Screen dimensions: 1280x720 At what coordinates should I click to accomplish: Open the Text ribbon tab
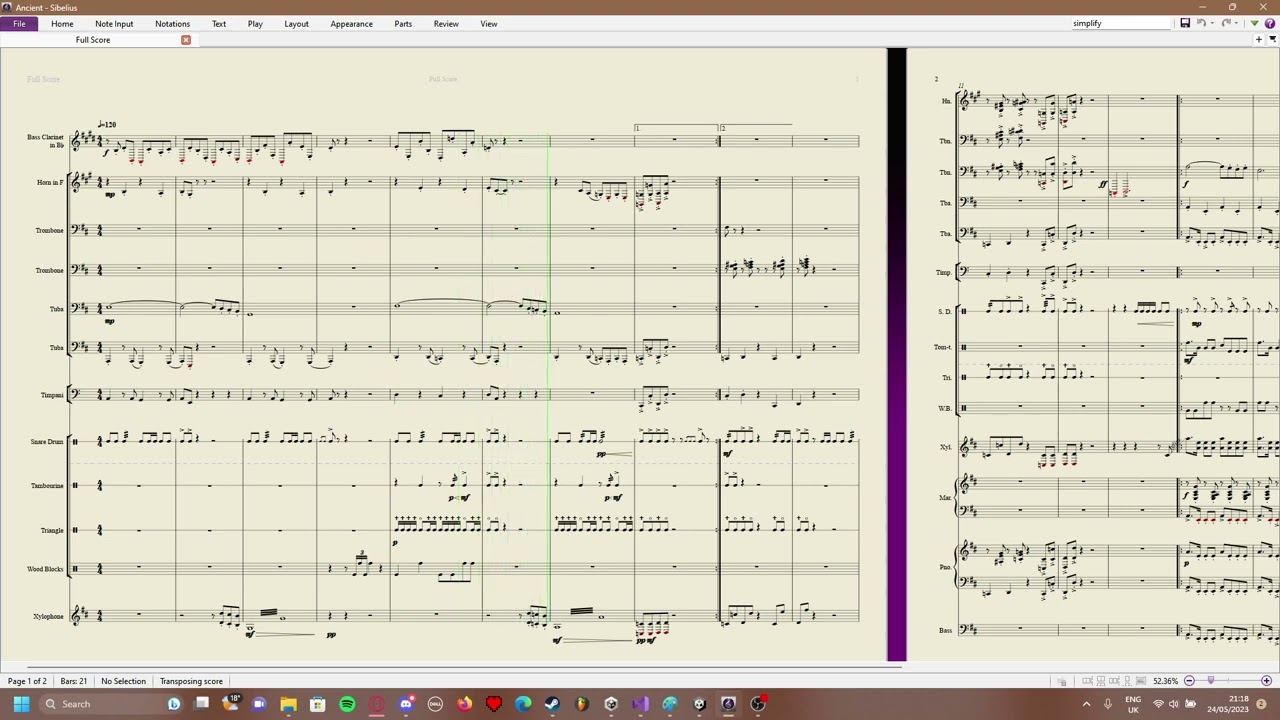[219, 24]
